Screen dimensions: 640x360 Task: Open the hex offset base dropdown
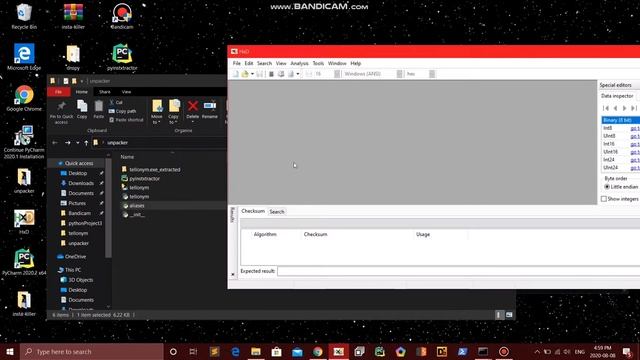pos(432,74)
